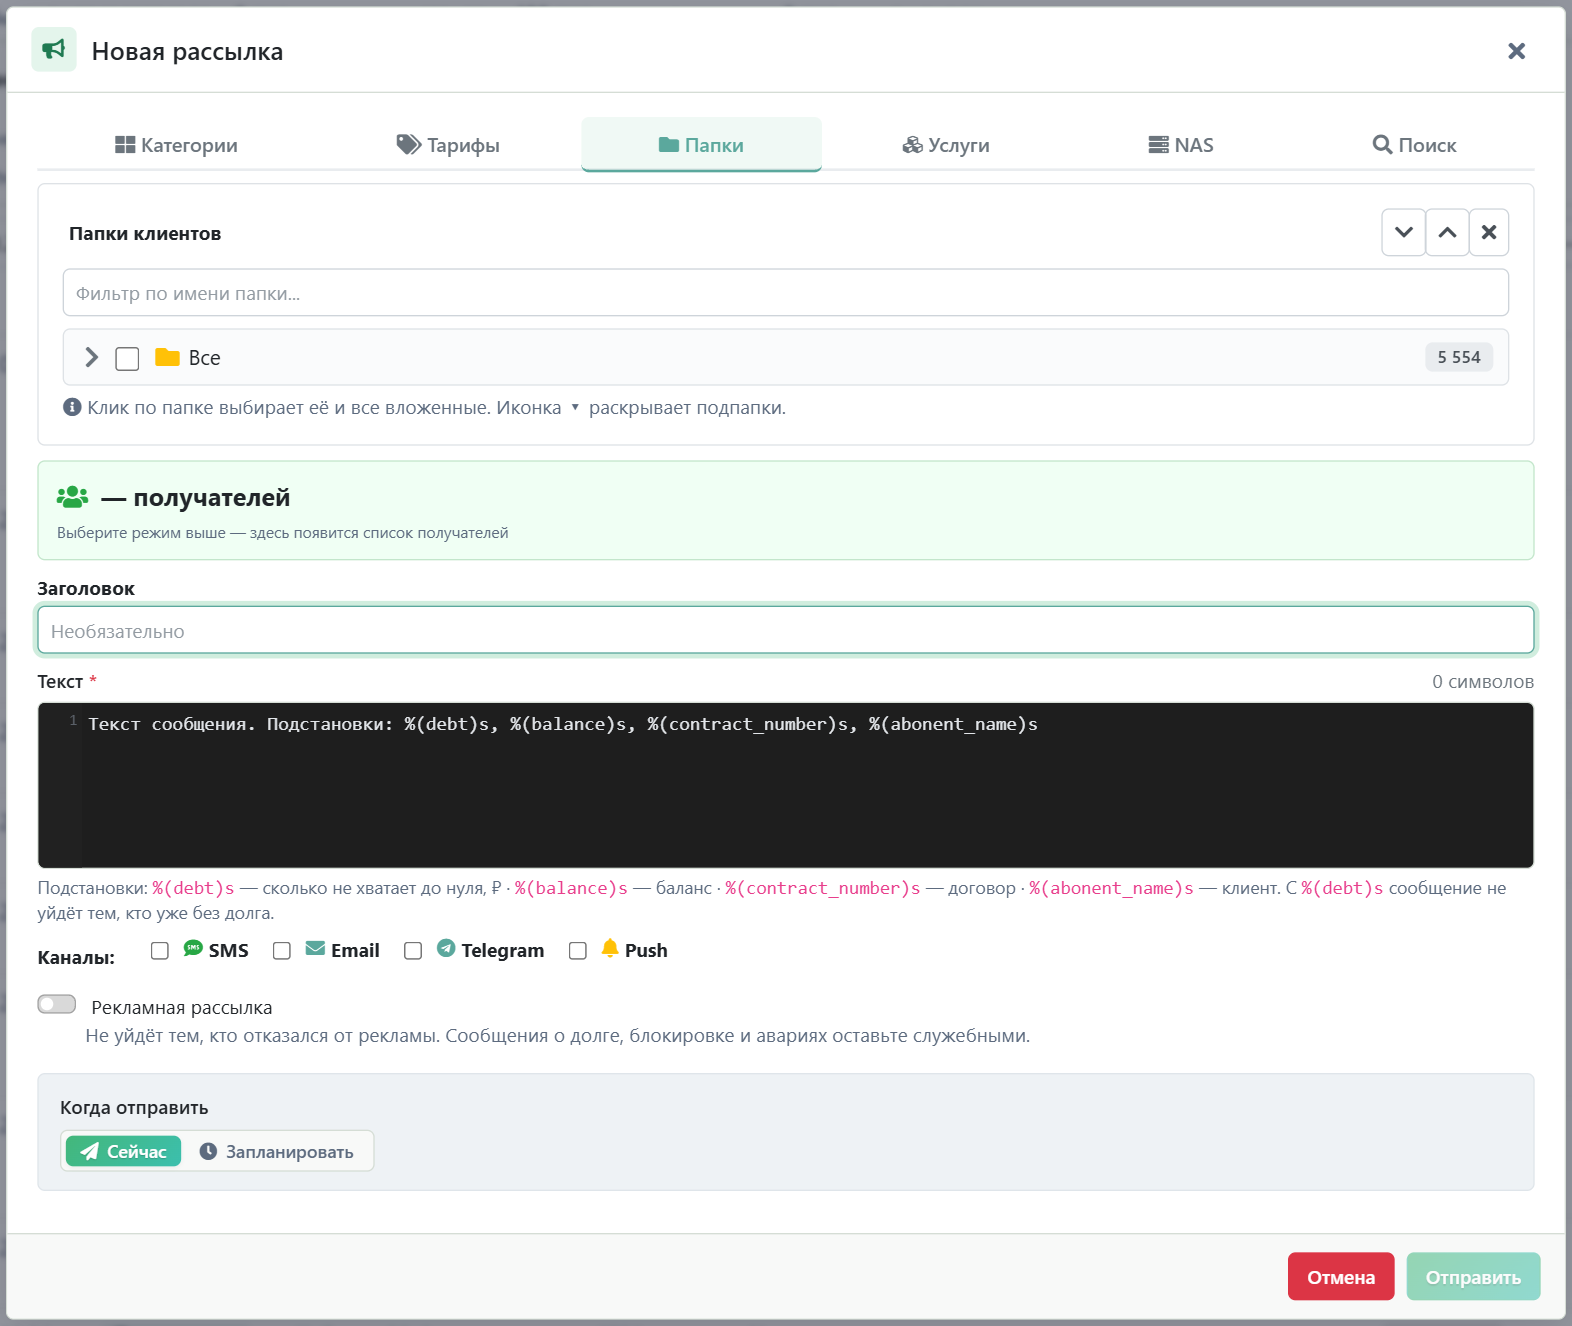Click the green SMS bubble icon
This screenshot has height=1326, width=1572.
click(193, 948)
